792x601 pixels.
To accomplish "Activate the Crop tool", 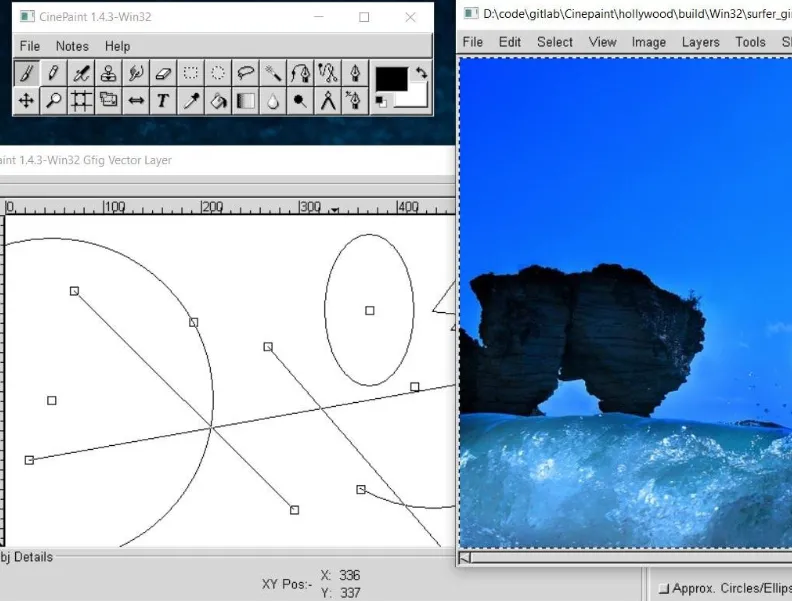I will pos(81,100).
